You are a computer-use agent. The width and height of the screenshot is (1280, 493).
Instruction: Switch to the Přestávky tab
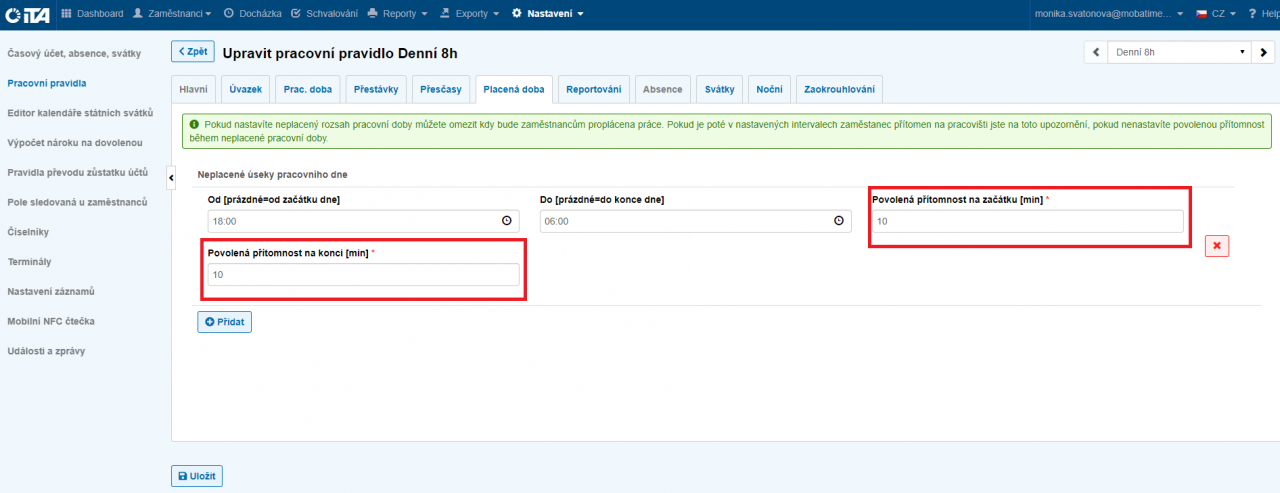click(376, 89)
